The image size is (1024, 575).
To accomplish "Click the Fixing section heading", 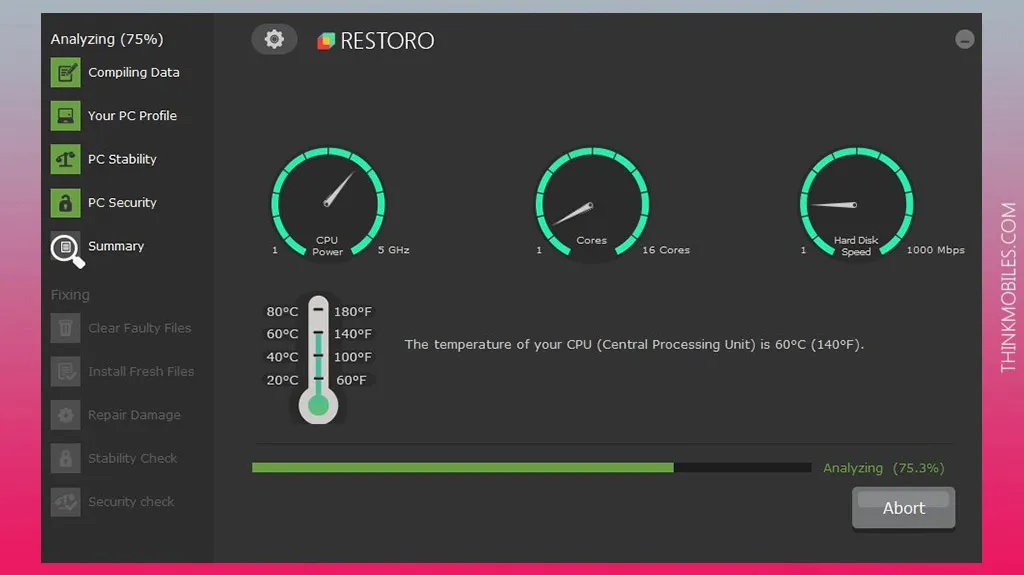I will coord(70,295).
